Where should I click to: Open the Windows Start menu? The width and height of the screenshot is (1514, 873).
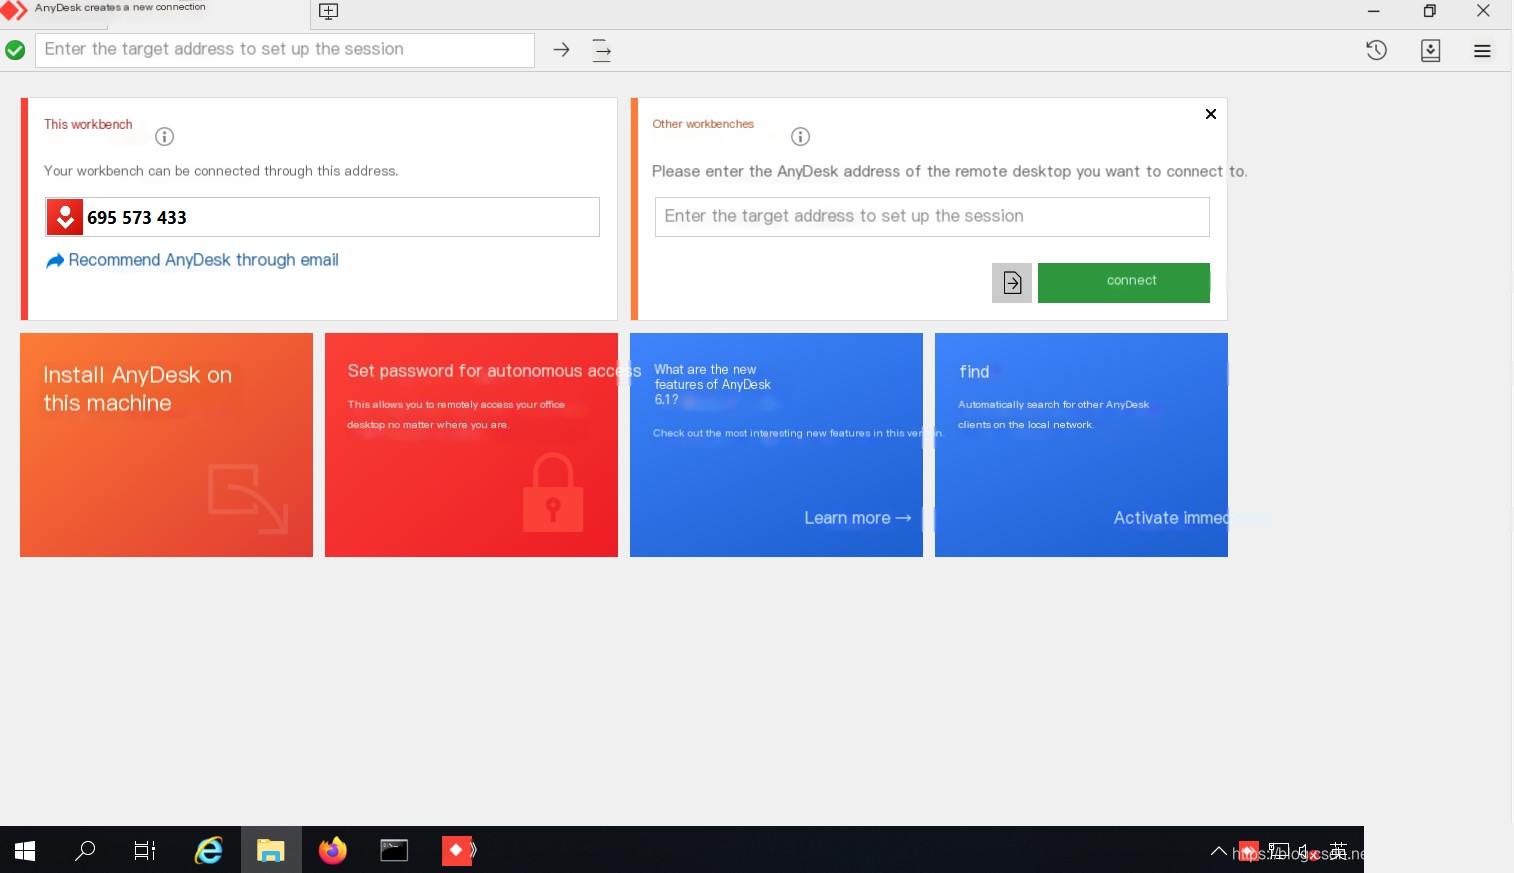[x=25, y=850]
